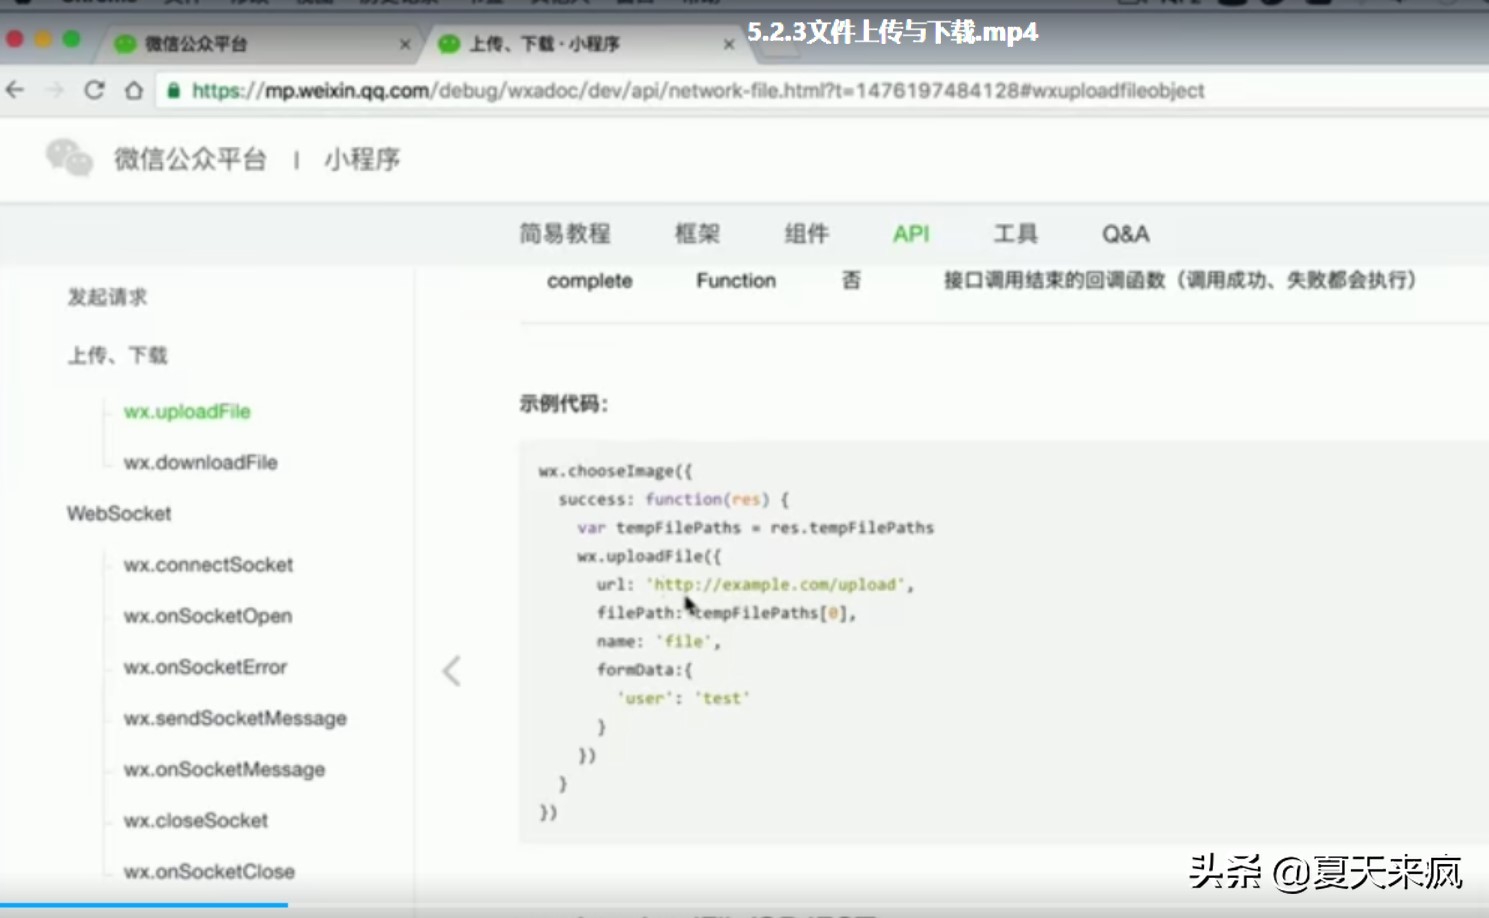Click the 示例代码 heading text
Image resolution: width=1489 pixels, height=918 pixels.
pyautogui.click(x=563, y=404)
